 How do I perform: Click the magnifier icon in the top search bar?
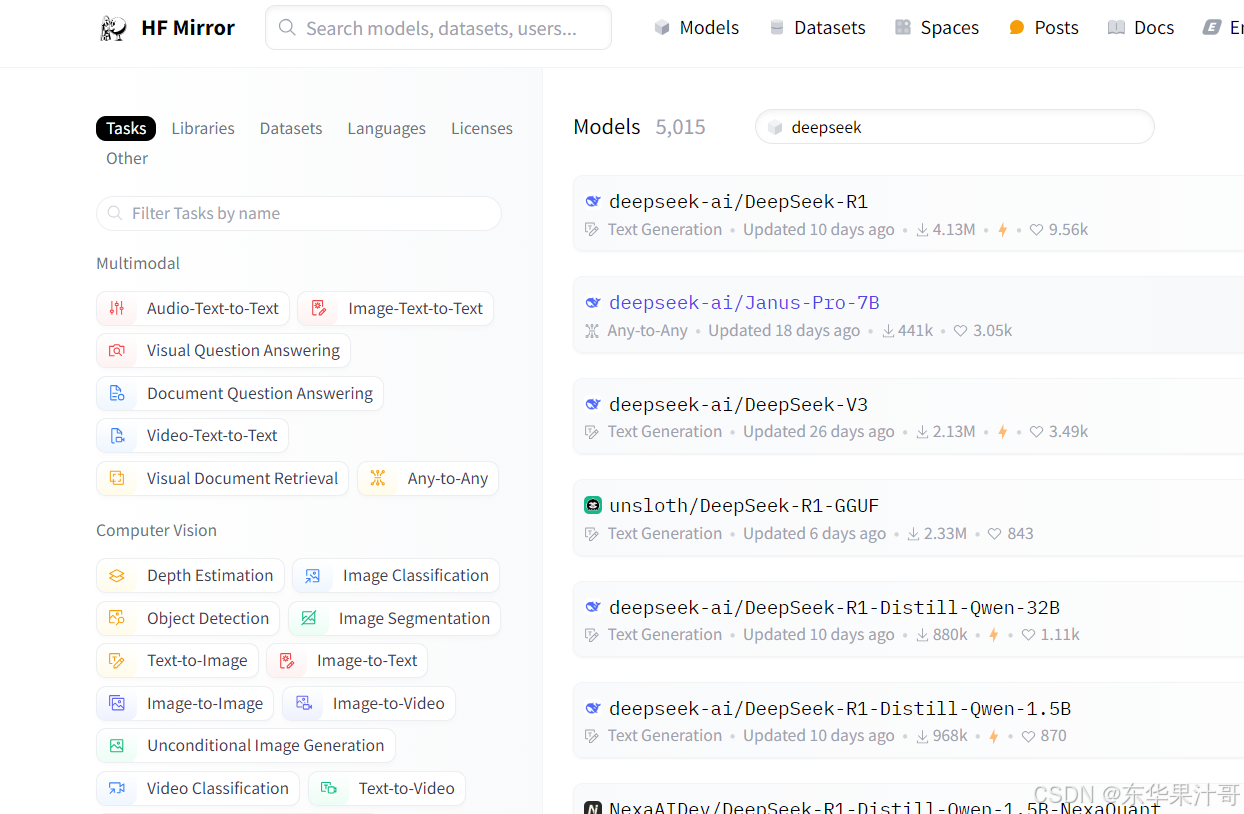coord(287,28)
